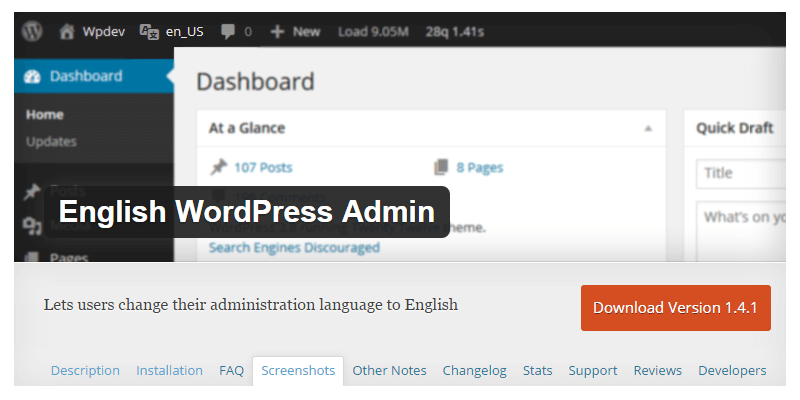The height and width of the screenshot is (400, 800).
Task: Click the en_US language switcher icon
Action: click(149, 31)
